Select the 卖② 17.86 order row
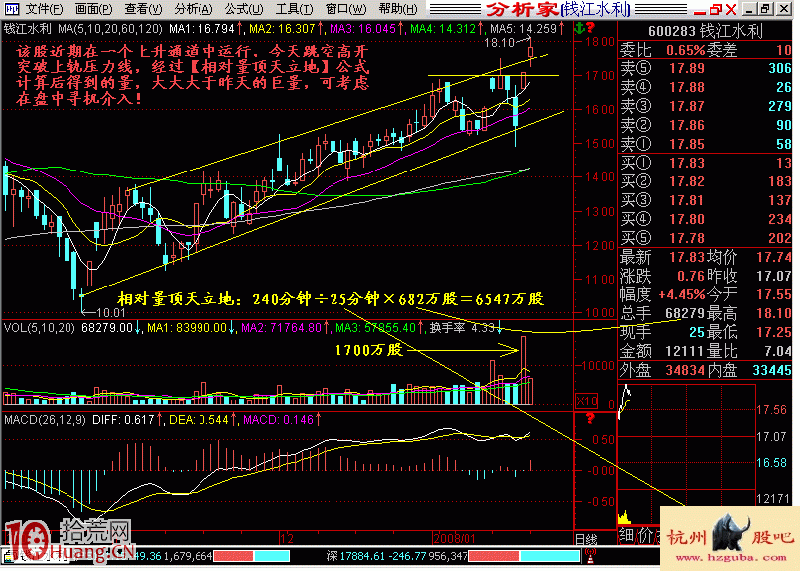 [x=705, y=125]
